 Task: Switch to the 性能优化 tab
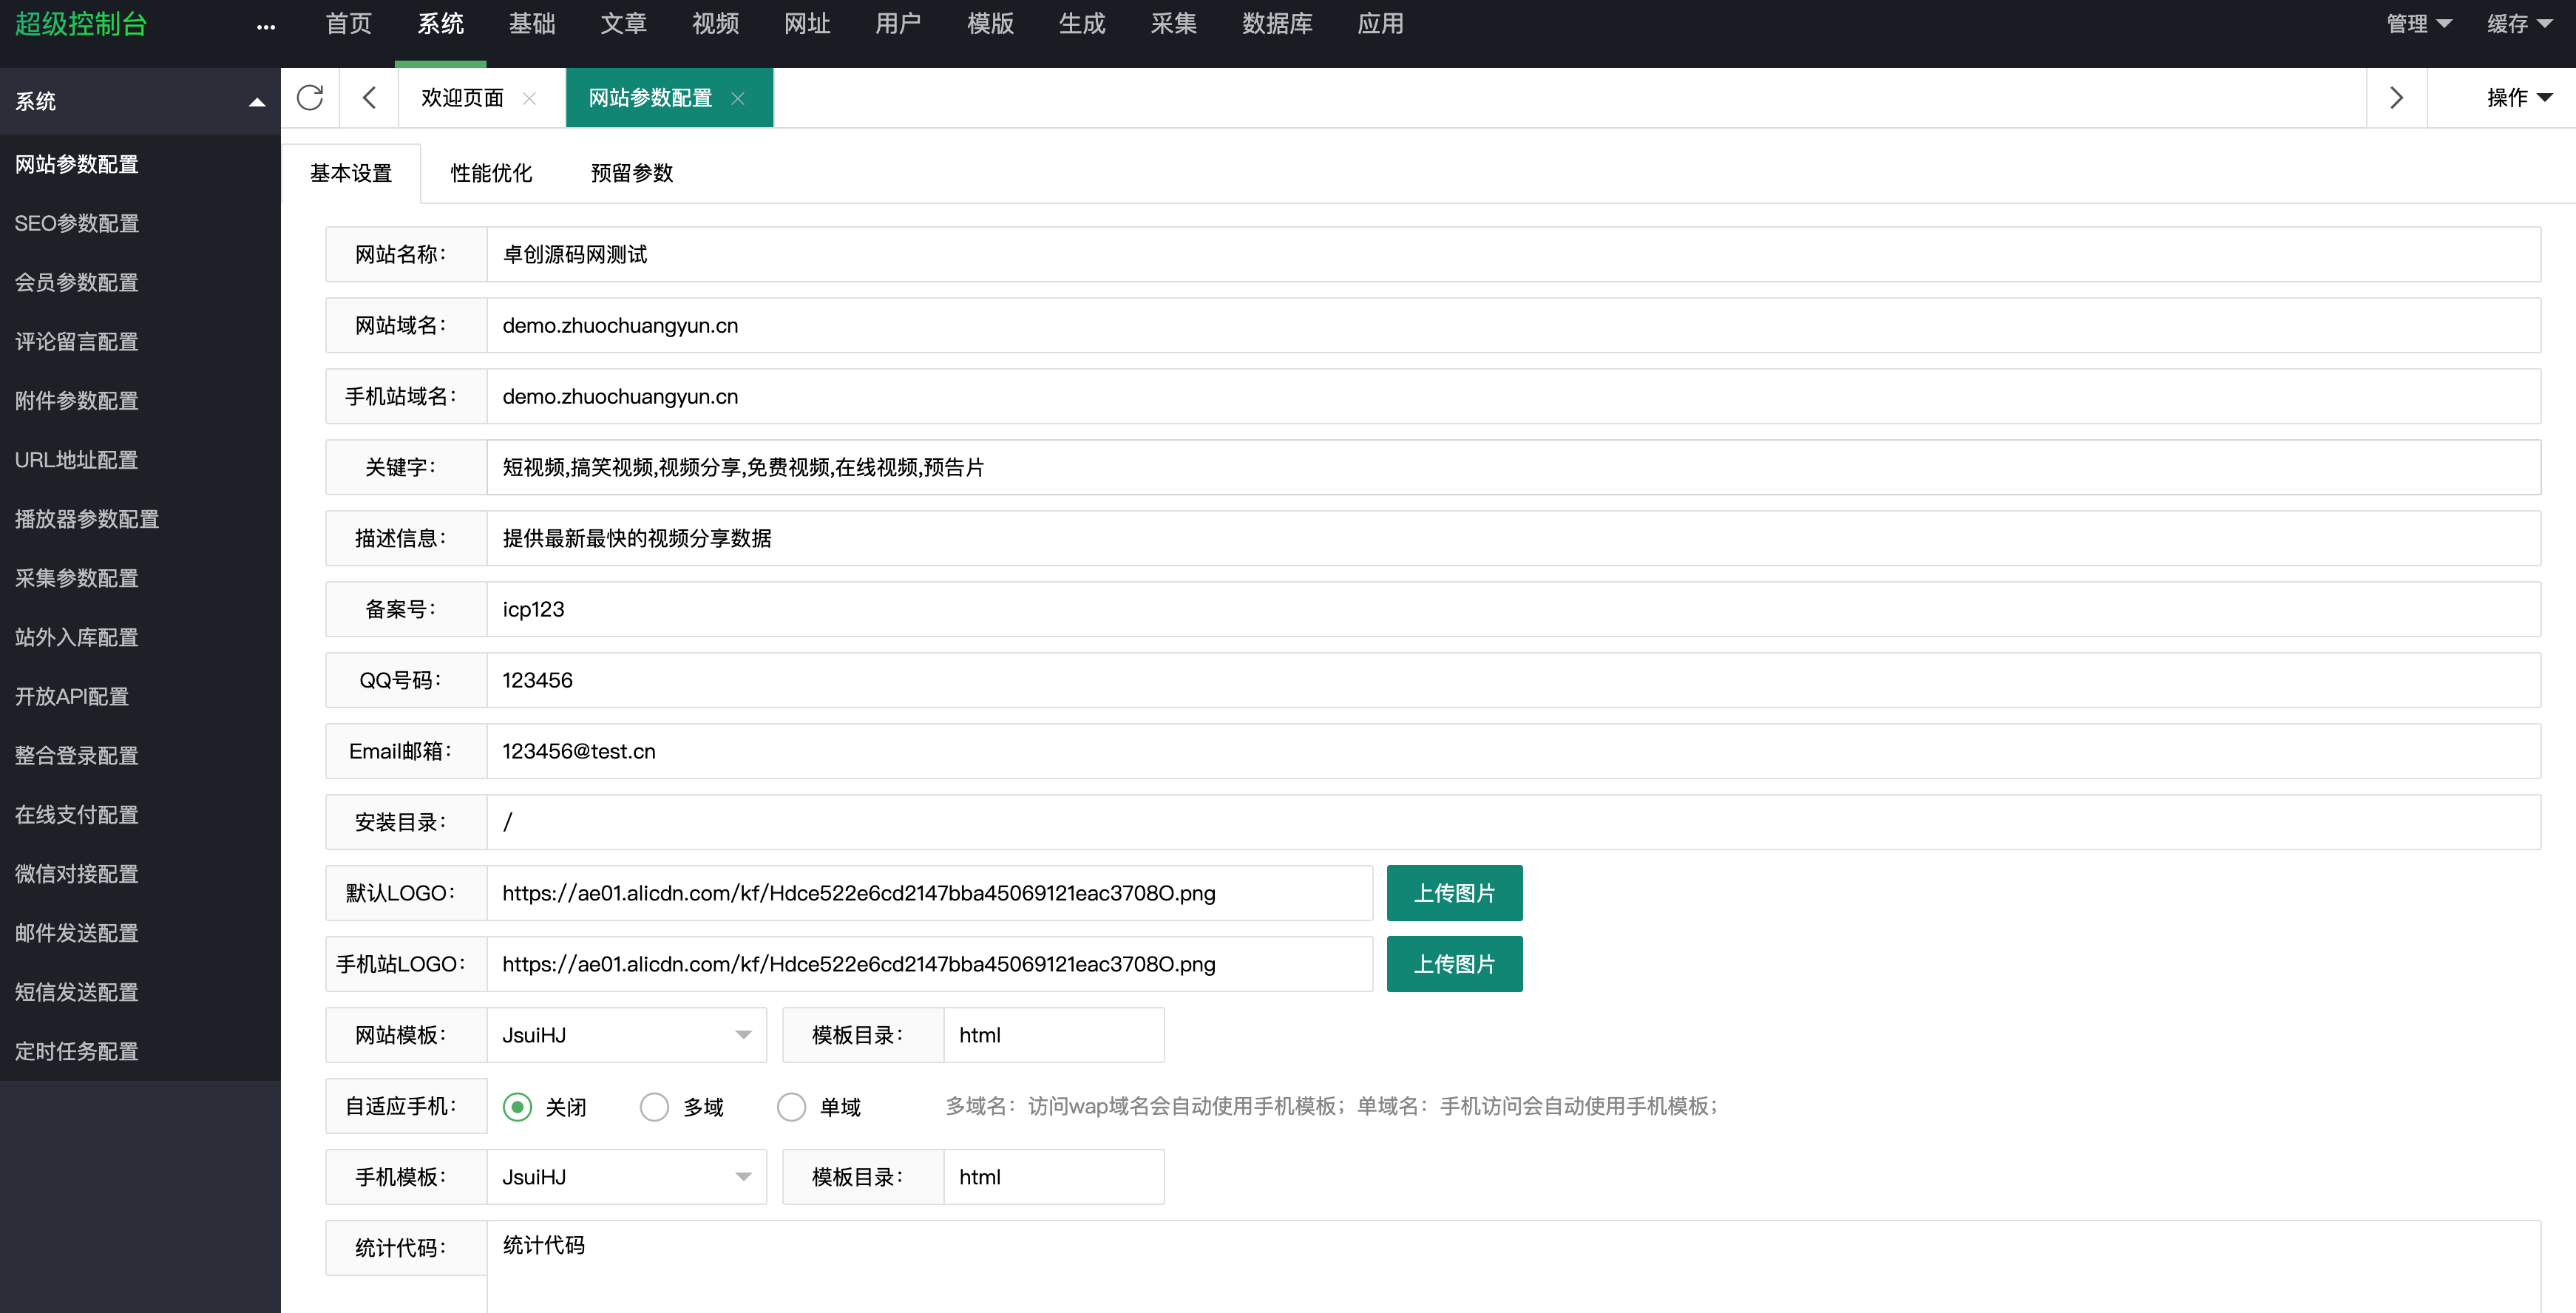[x=491, y=173]
